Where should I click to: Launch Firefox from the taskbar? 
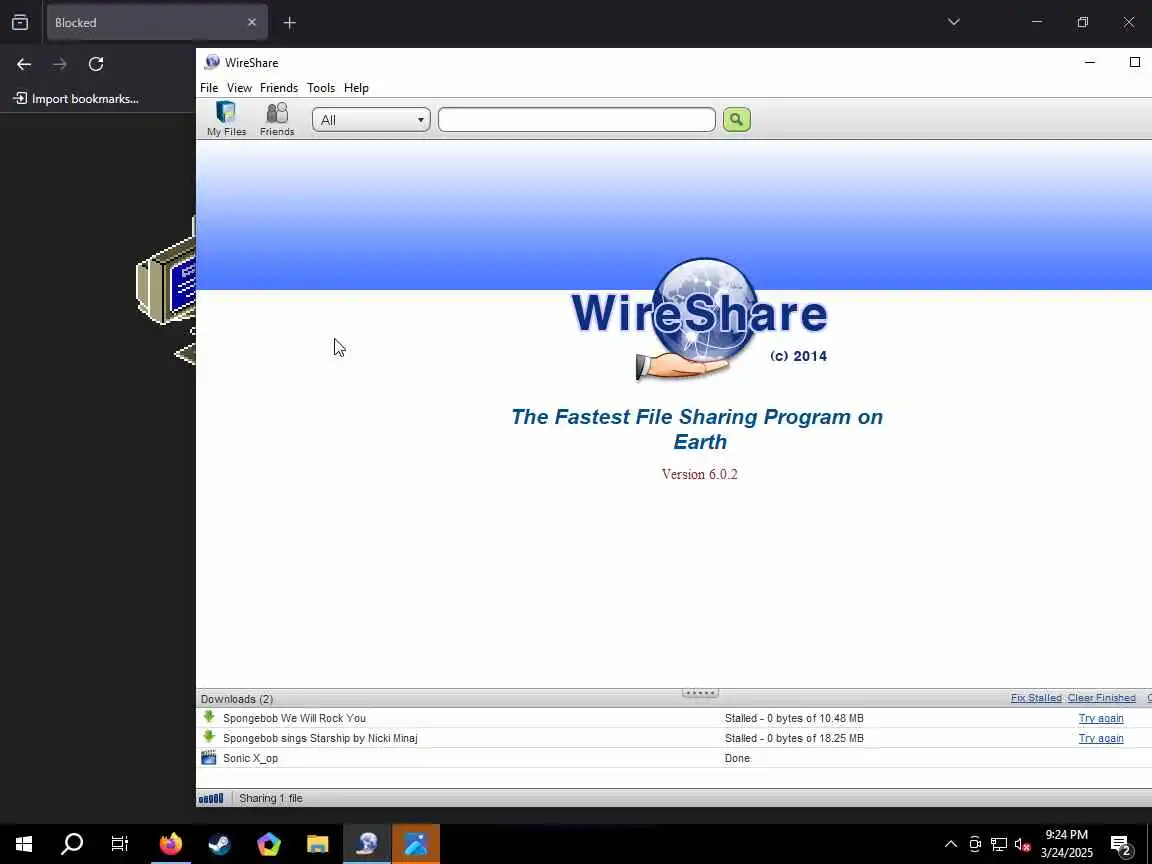pos(170,843)
